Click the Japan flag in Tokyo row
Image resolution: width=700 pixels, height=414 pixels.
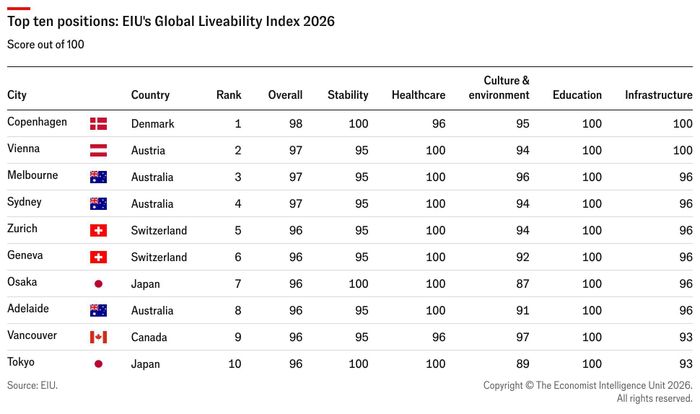point(98,364)
